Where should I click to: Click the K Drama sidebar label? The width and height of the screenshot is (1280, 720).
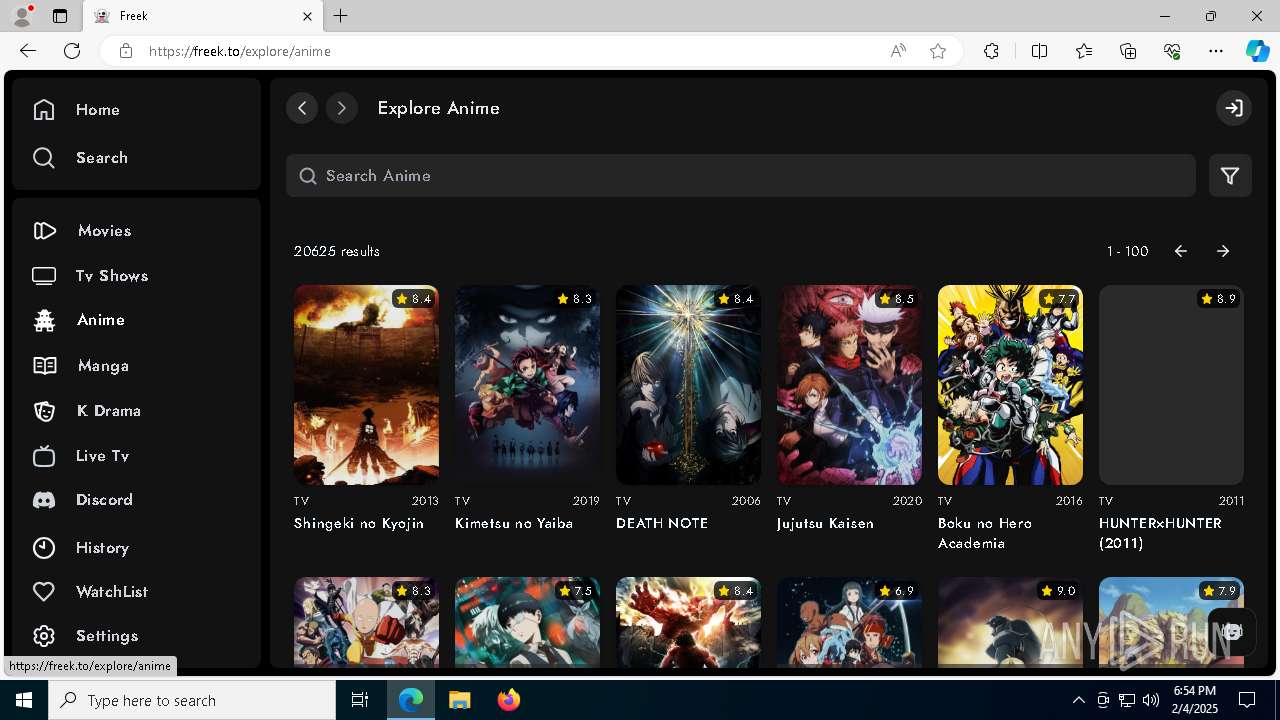pyautogui.click(x=109, y=411)
